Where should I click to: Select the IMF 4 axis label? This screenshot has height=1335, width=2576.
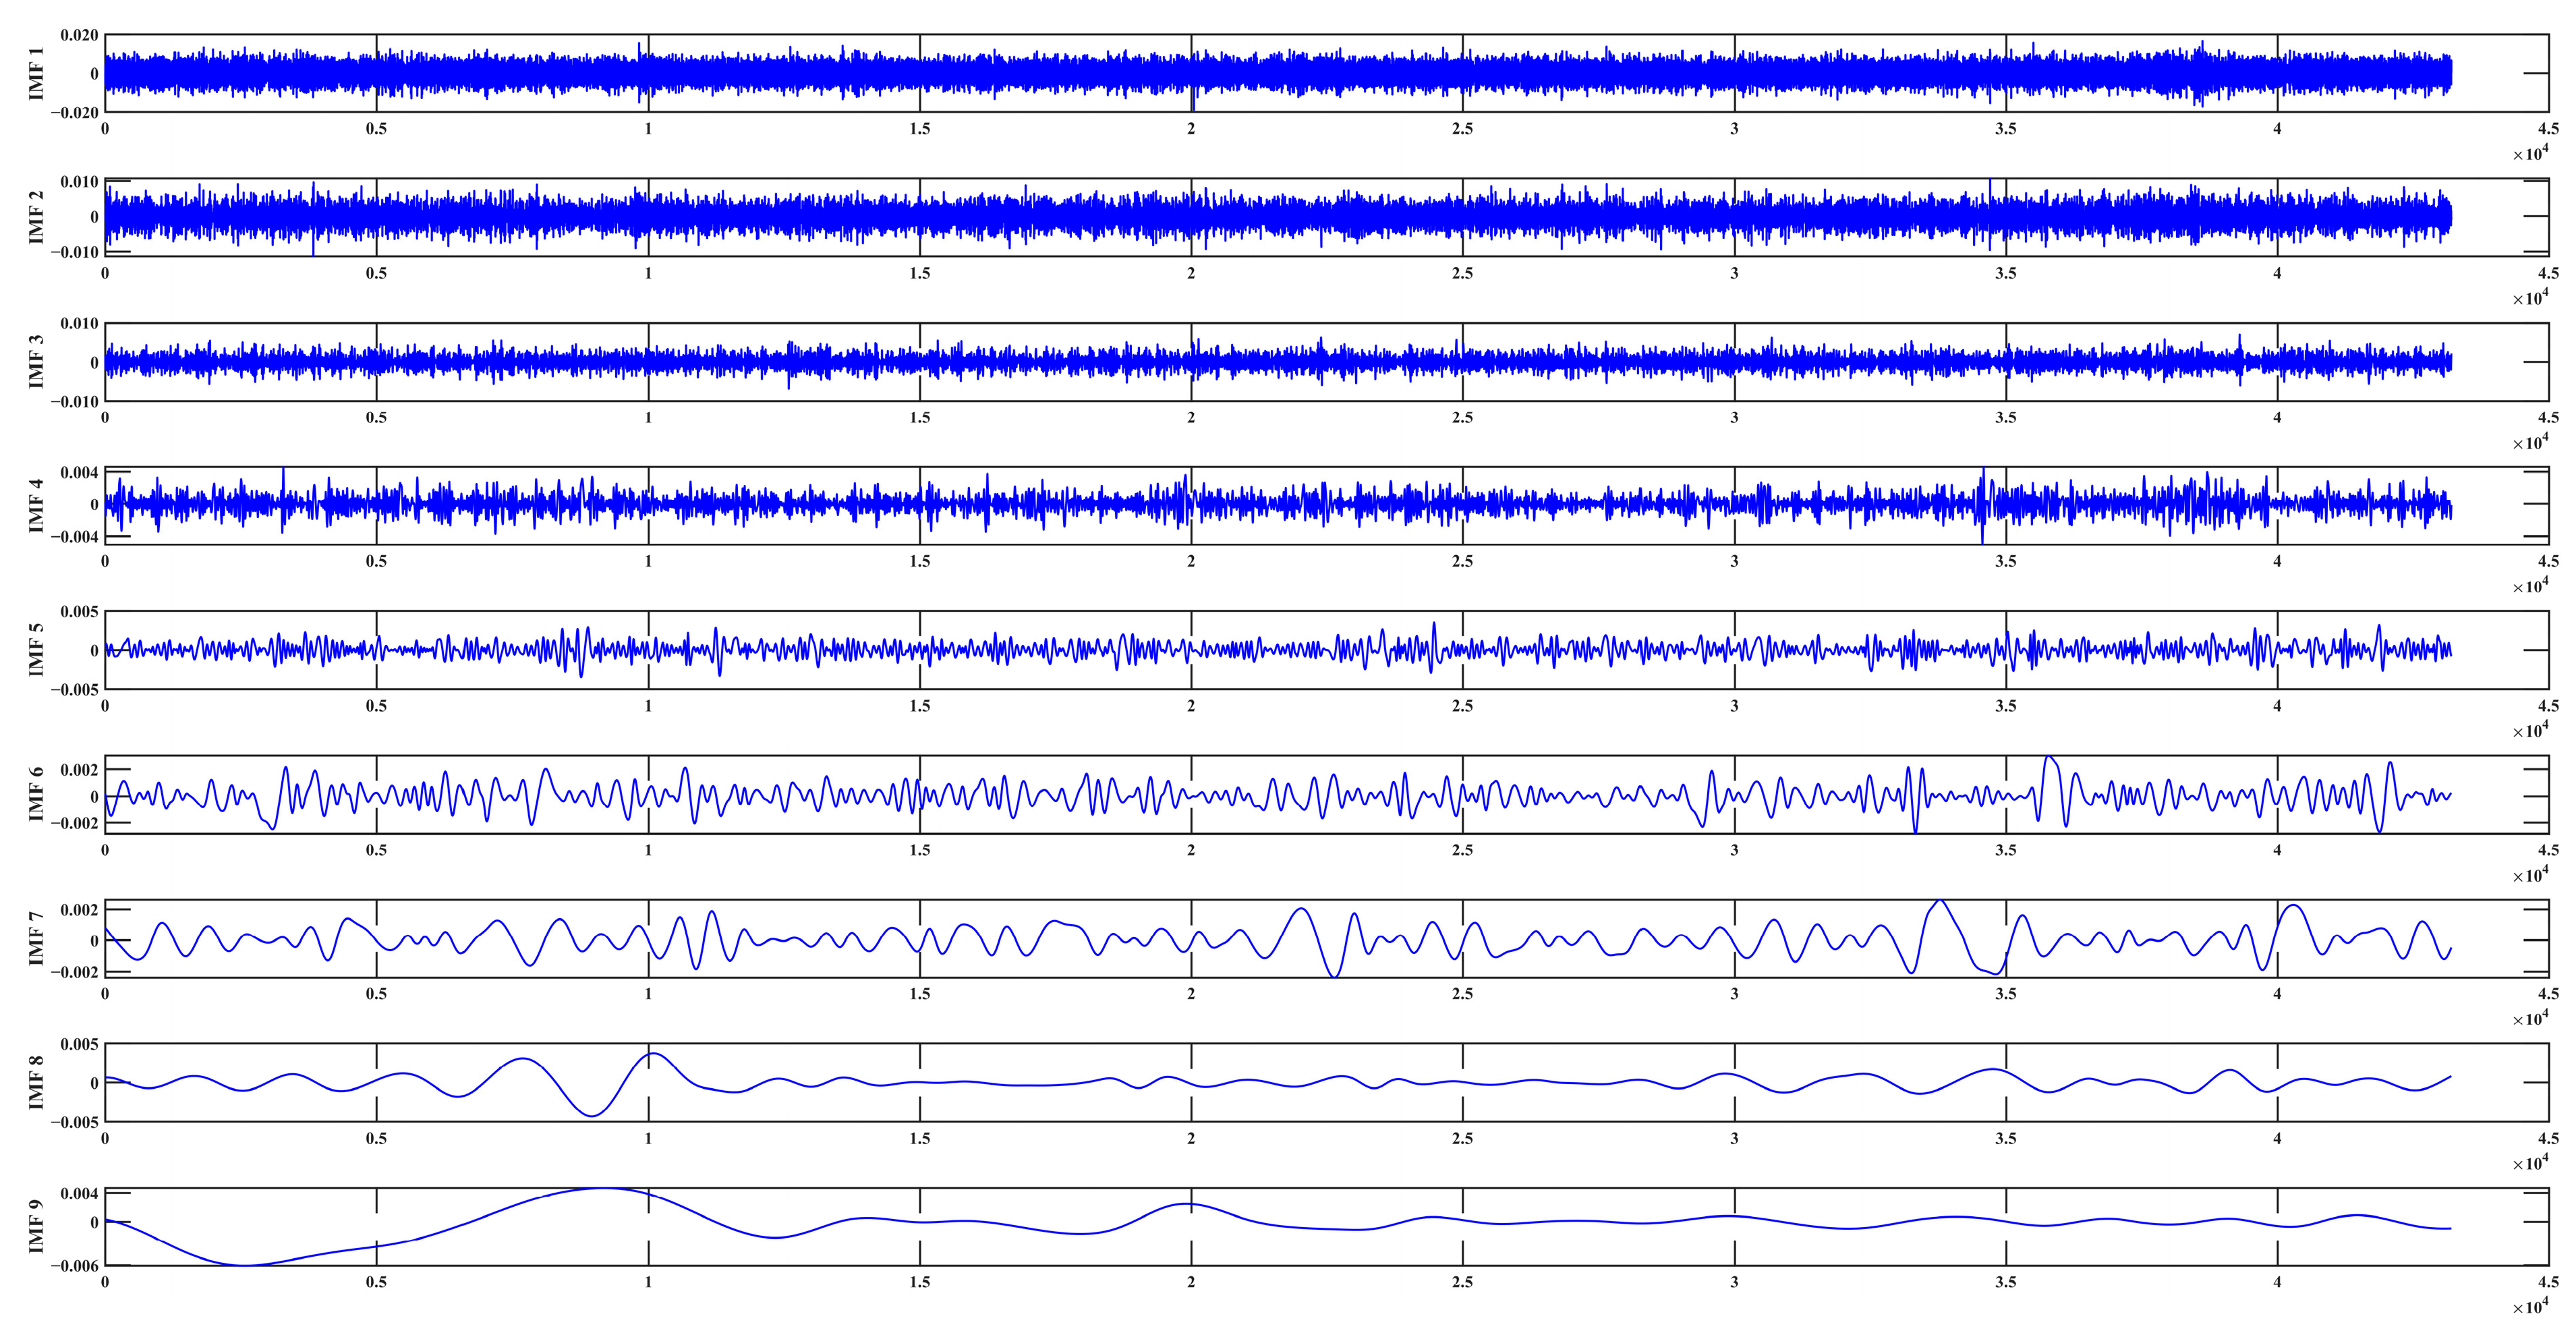tap(36, 505)
